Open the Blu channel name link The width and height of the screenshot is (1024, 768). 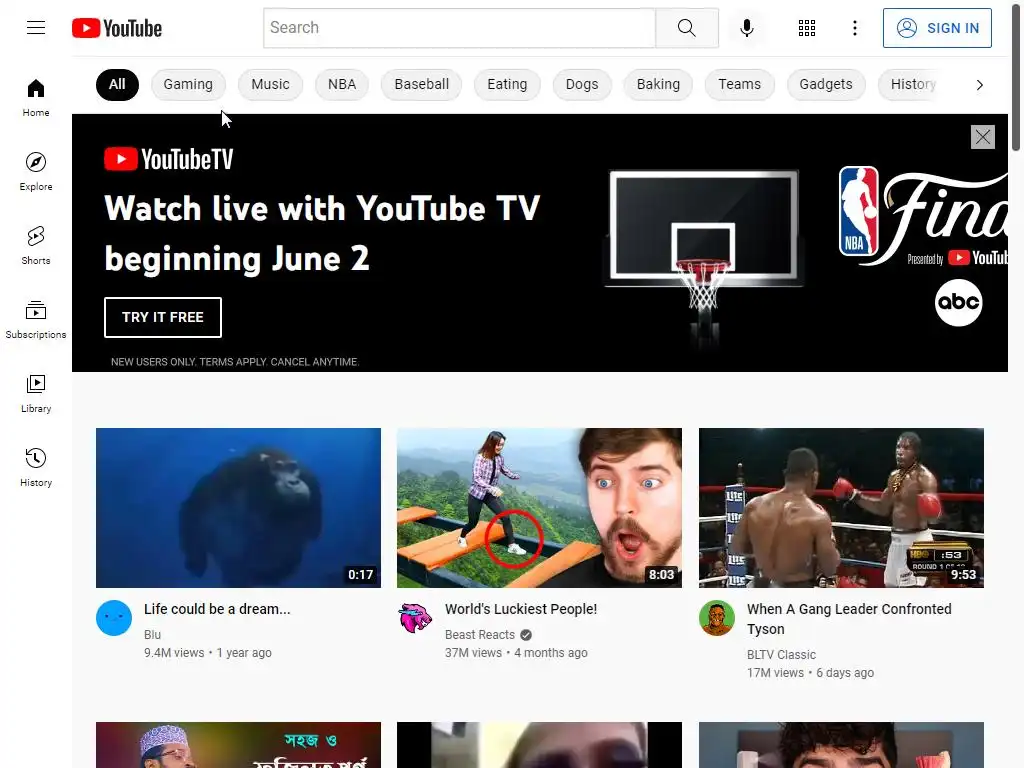152,635
